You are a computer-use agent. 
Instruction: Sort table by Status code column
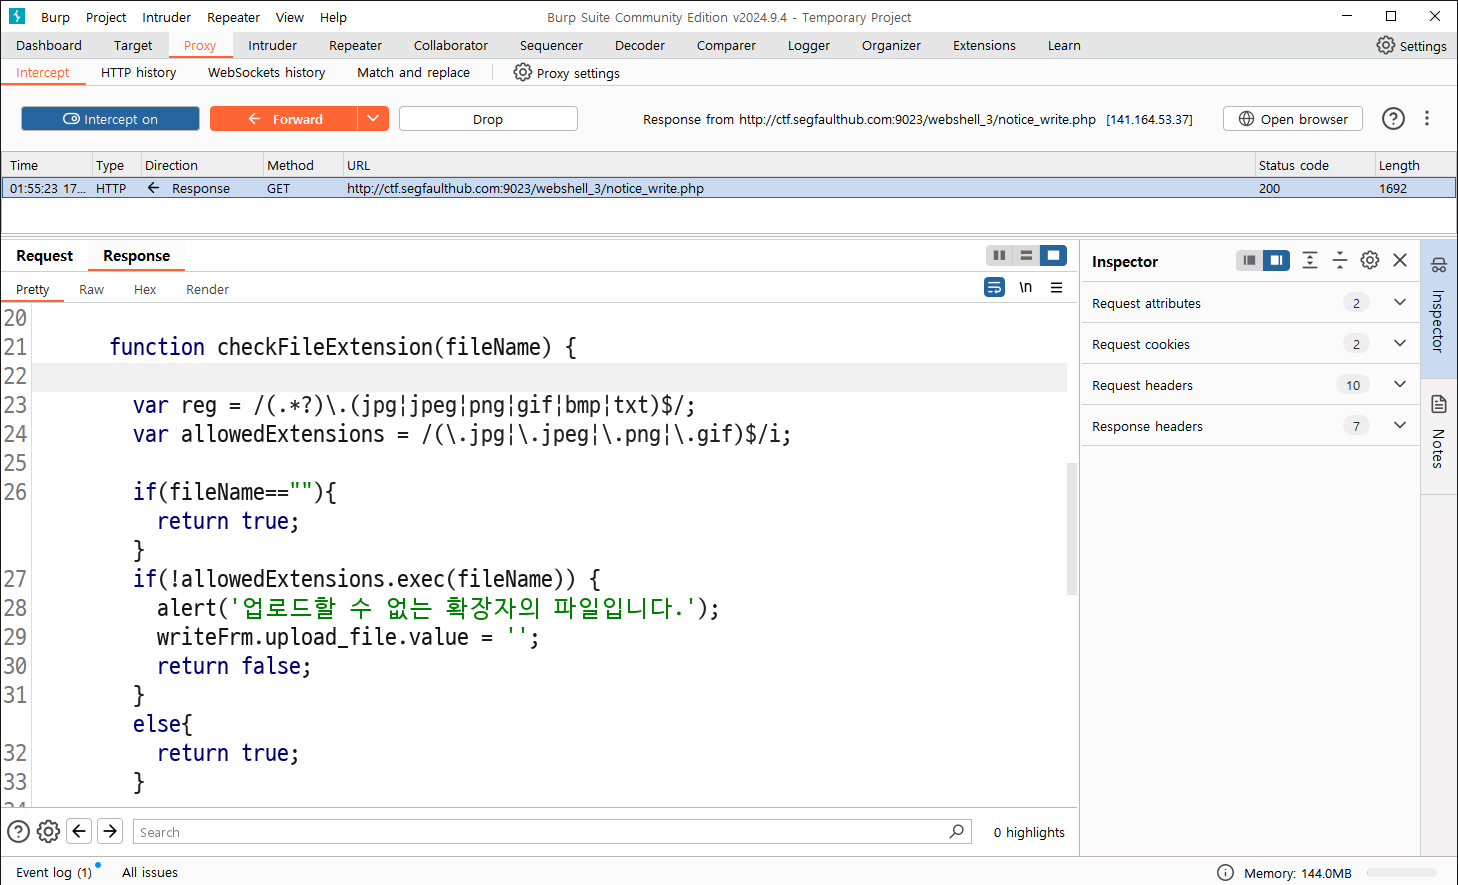coord(1315,165)
